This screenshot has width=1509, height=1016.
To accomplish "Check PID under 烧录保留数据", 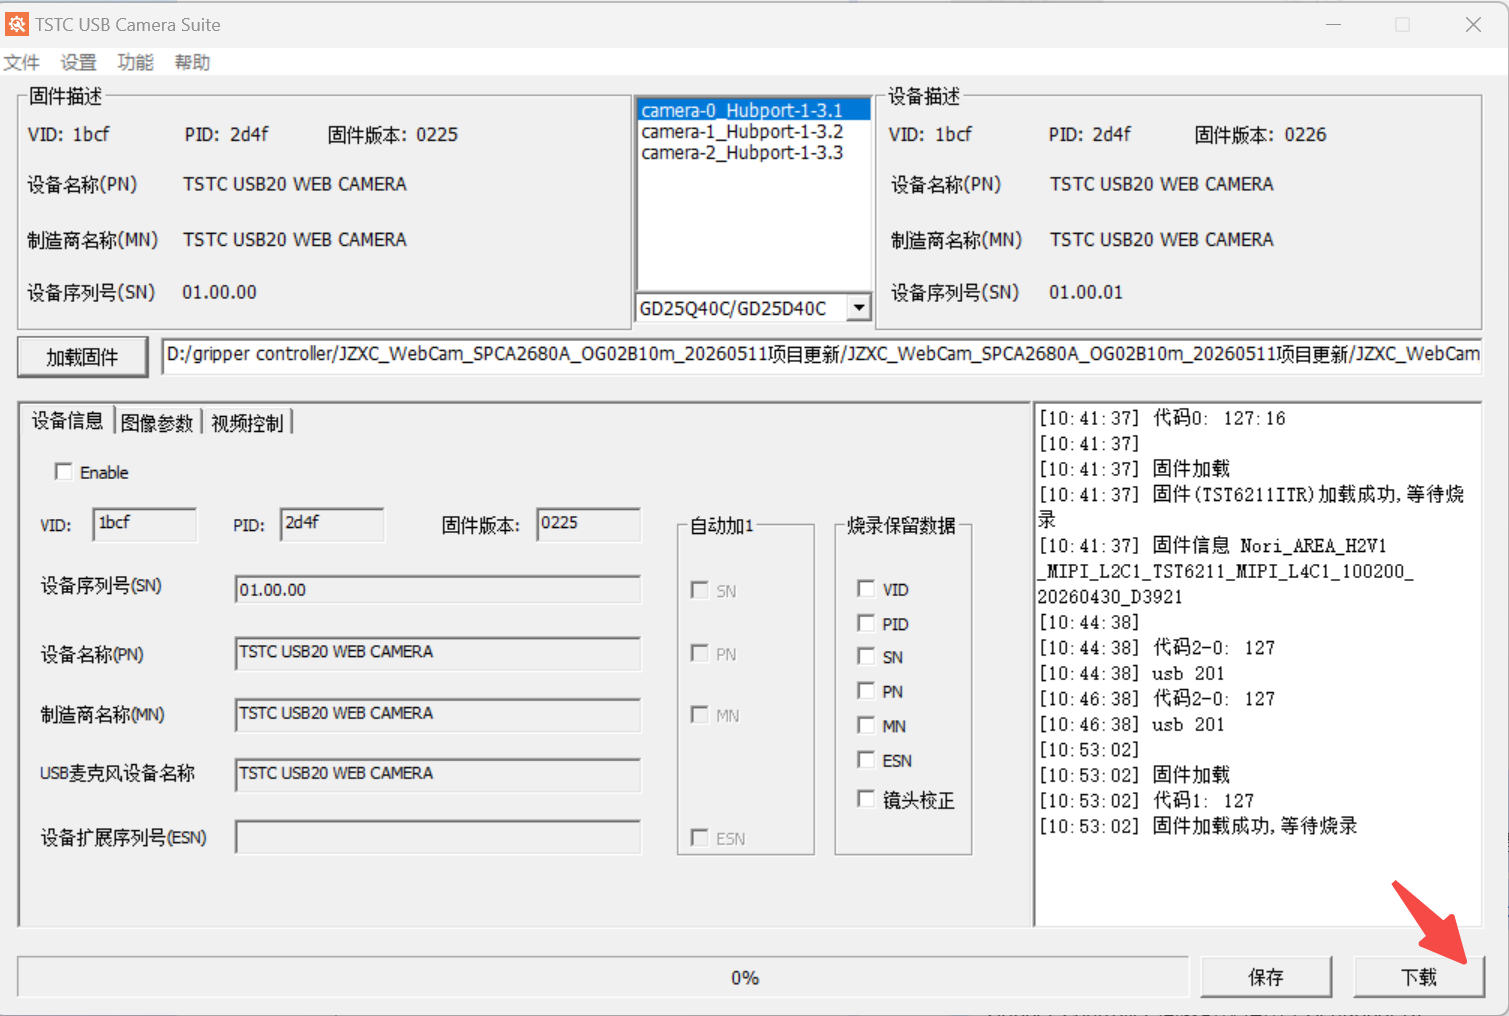I will (866, 623).
